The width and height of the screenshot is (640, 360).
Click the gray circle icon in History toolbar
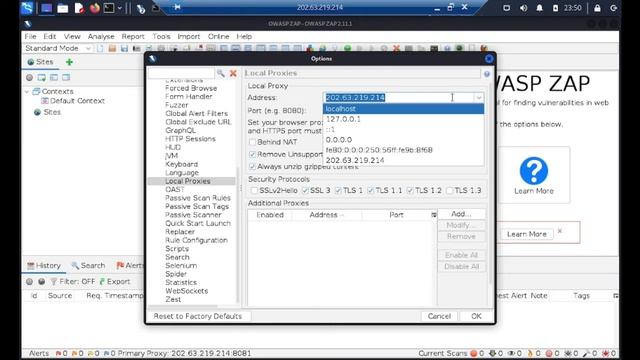point(29,282)
